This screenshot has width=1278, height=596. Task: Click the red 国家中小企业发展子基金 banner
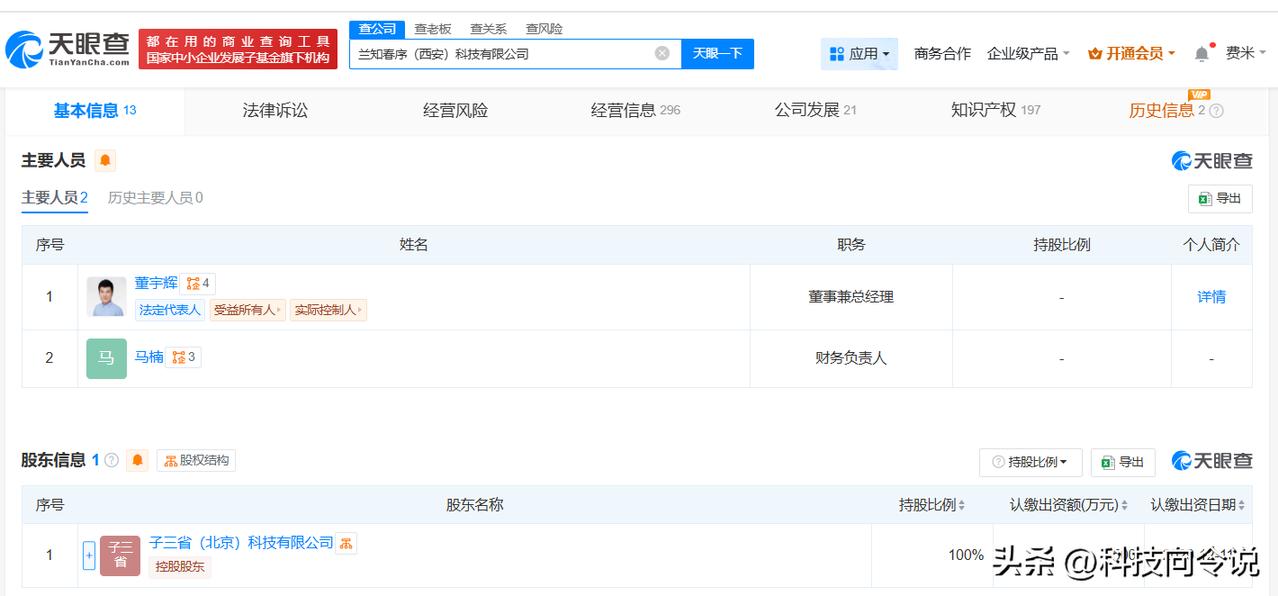238,49
